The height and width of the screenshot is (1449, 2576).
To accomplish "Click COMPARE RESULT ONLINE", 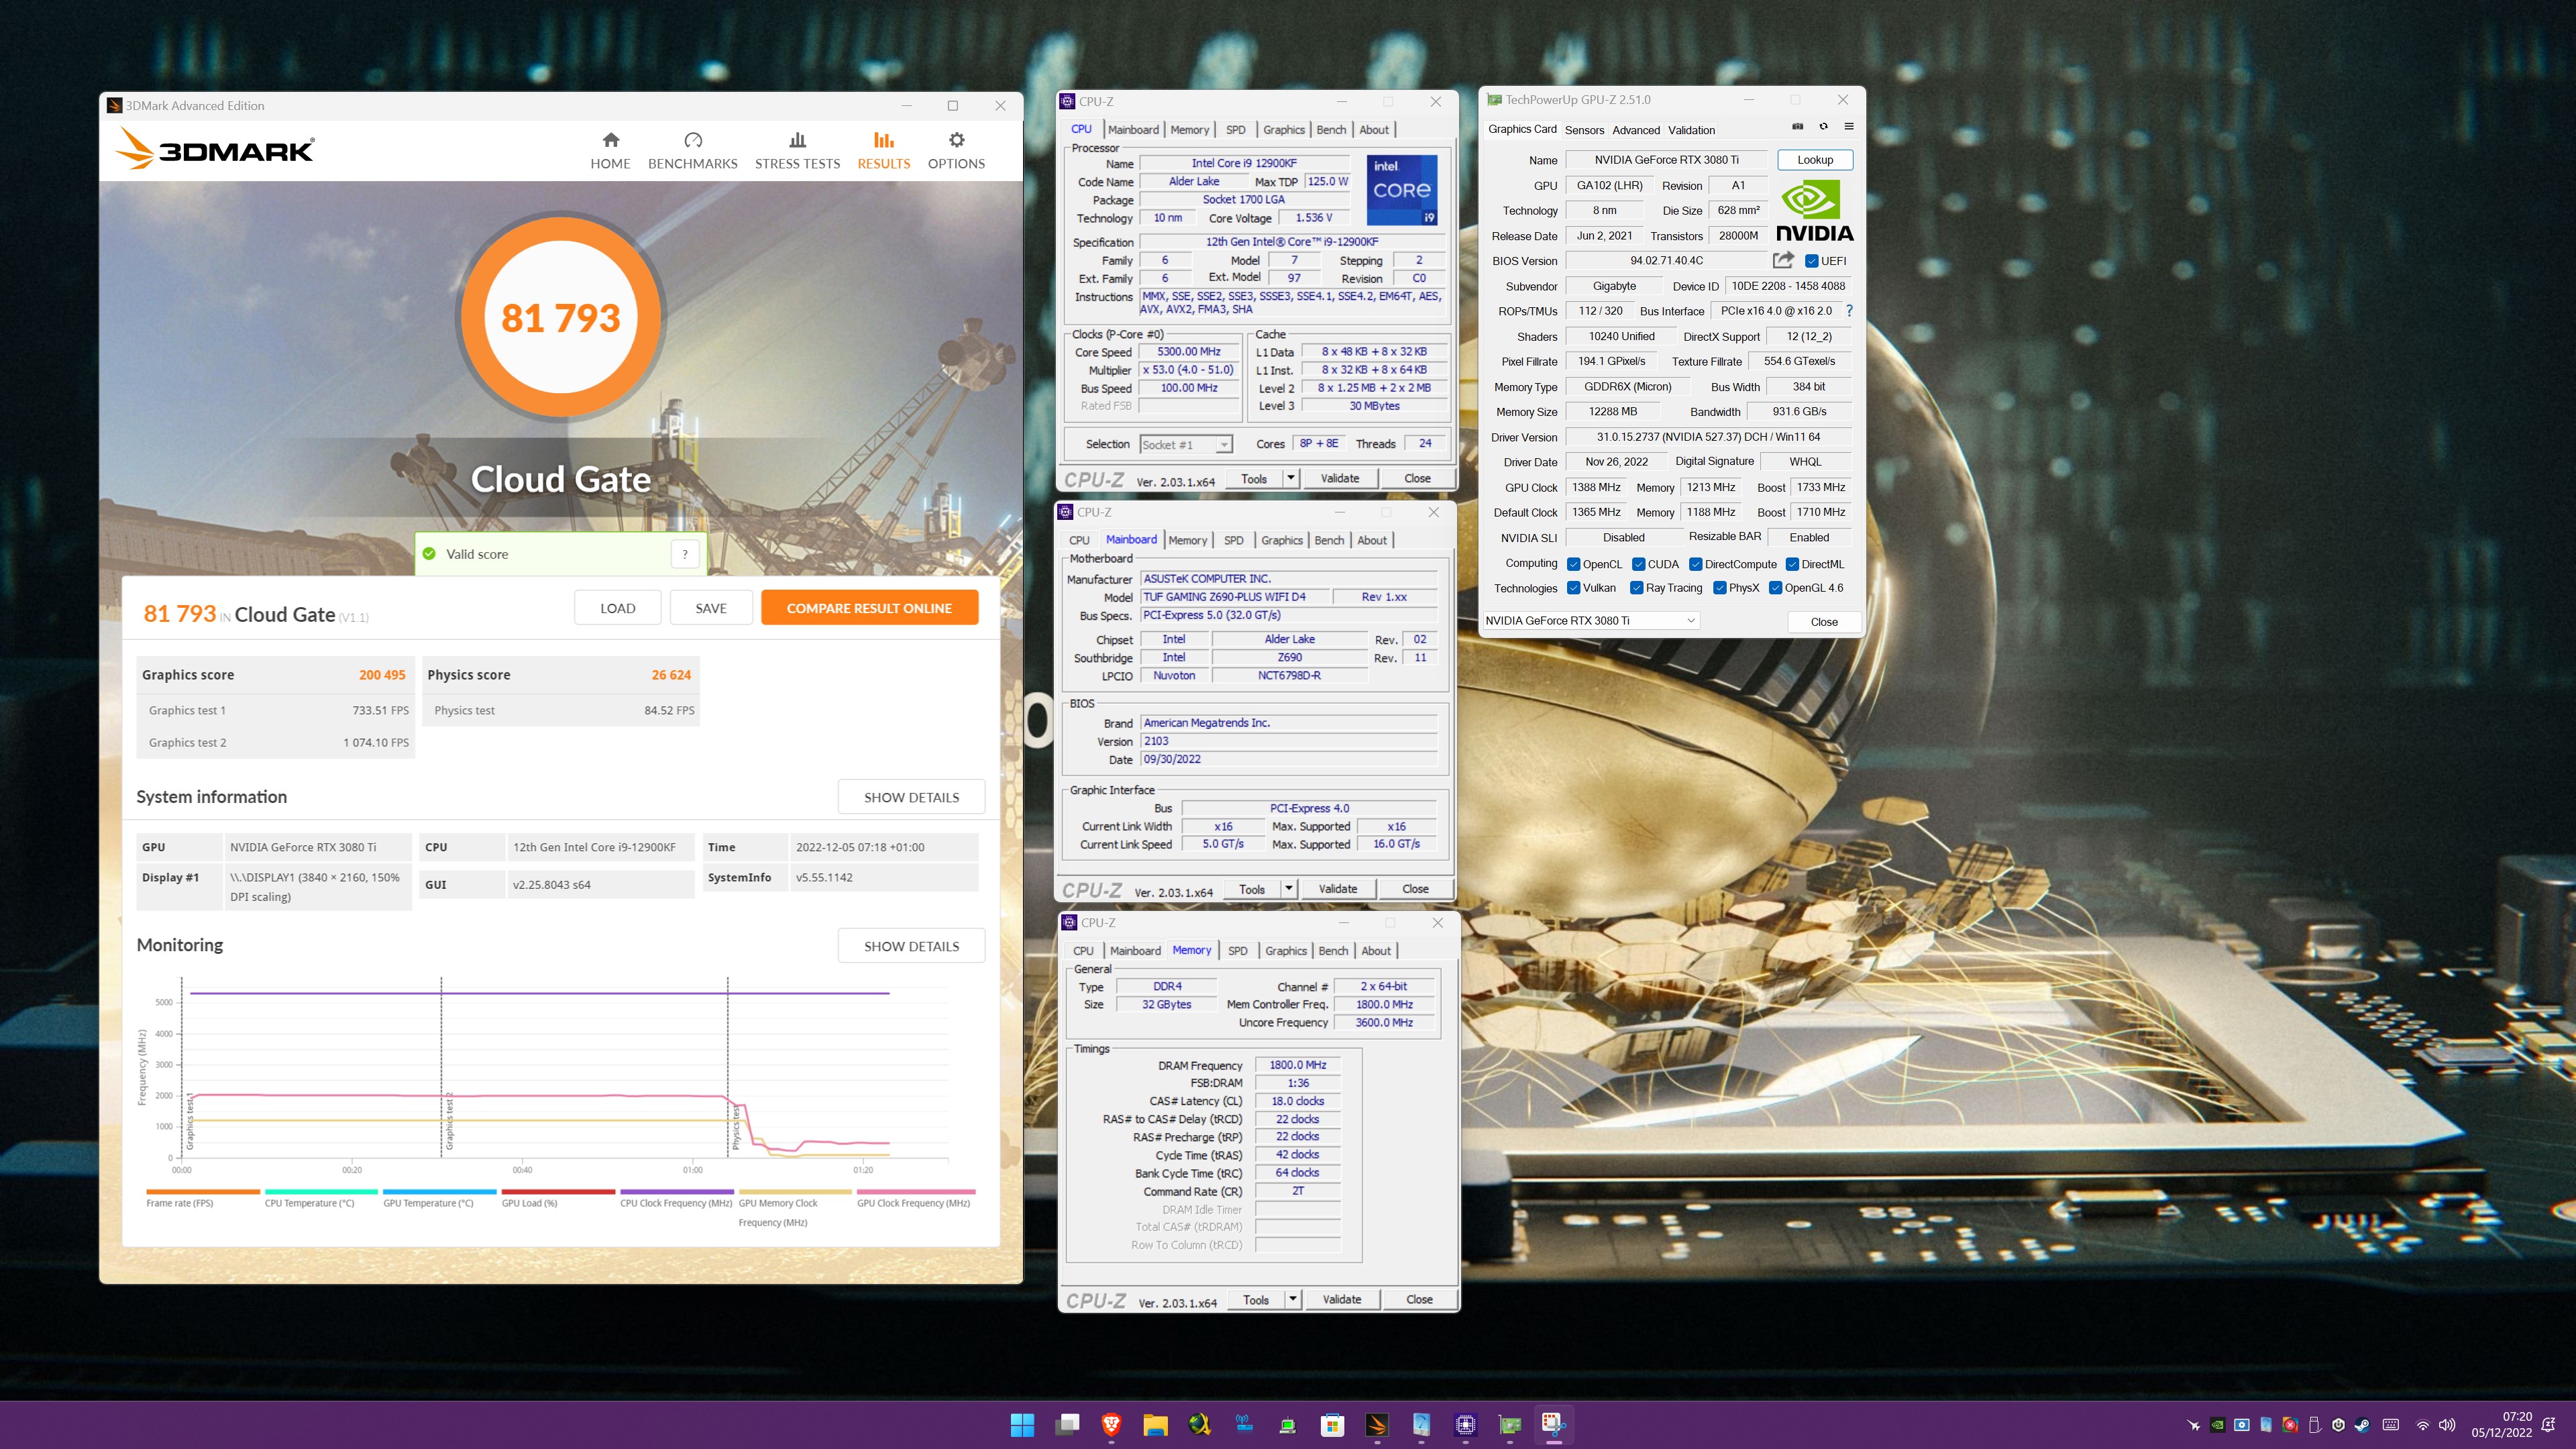I will tap(869, 608).
